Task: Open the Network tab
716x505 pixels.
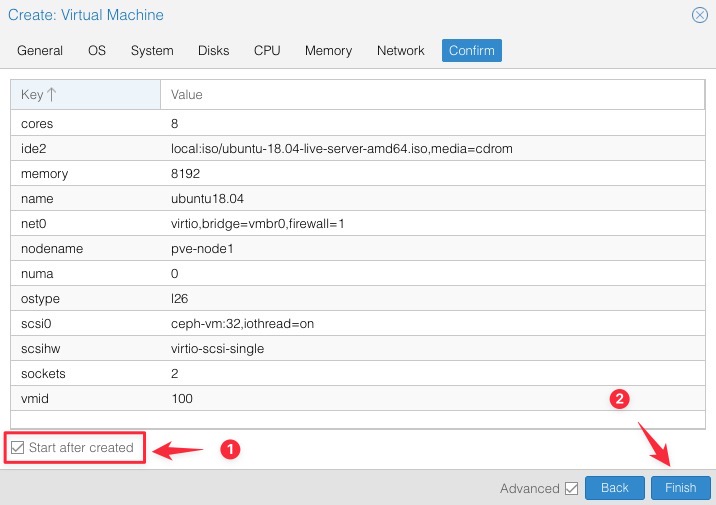Action: point(400,50)
